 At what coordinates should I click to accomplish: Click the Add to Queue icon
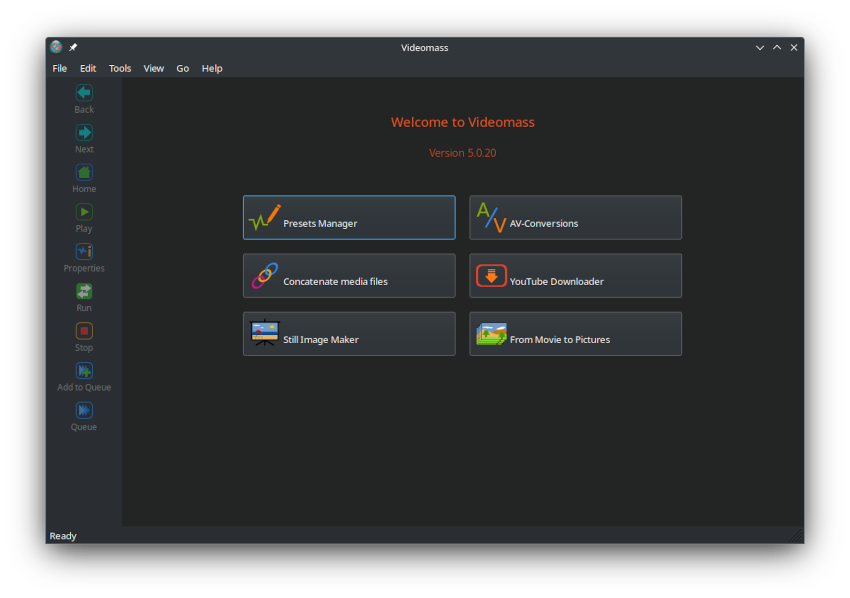pyautogui.click(x=84, y=370)
